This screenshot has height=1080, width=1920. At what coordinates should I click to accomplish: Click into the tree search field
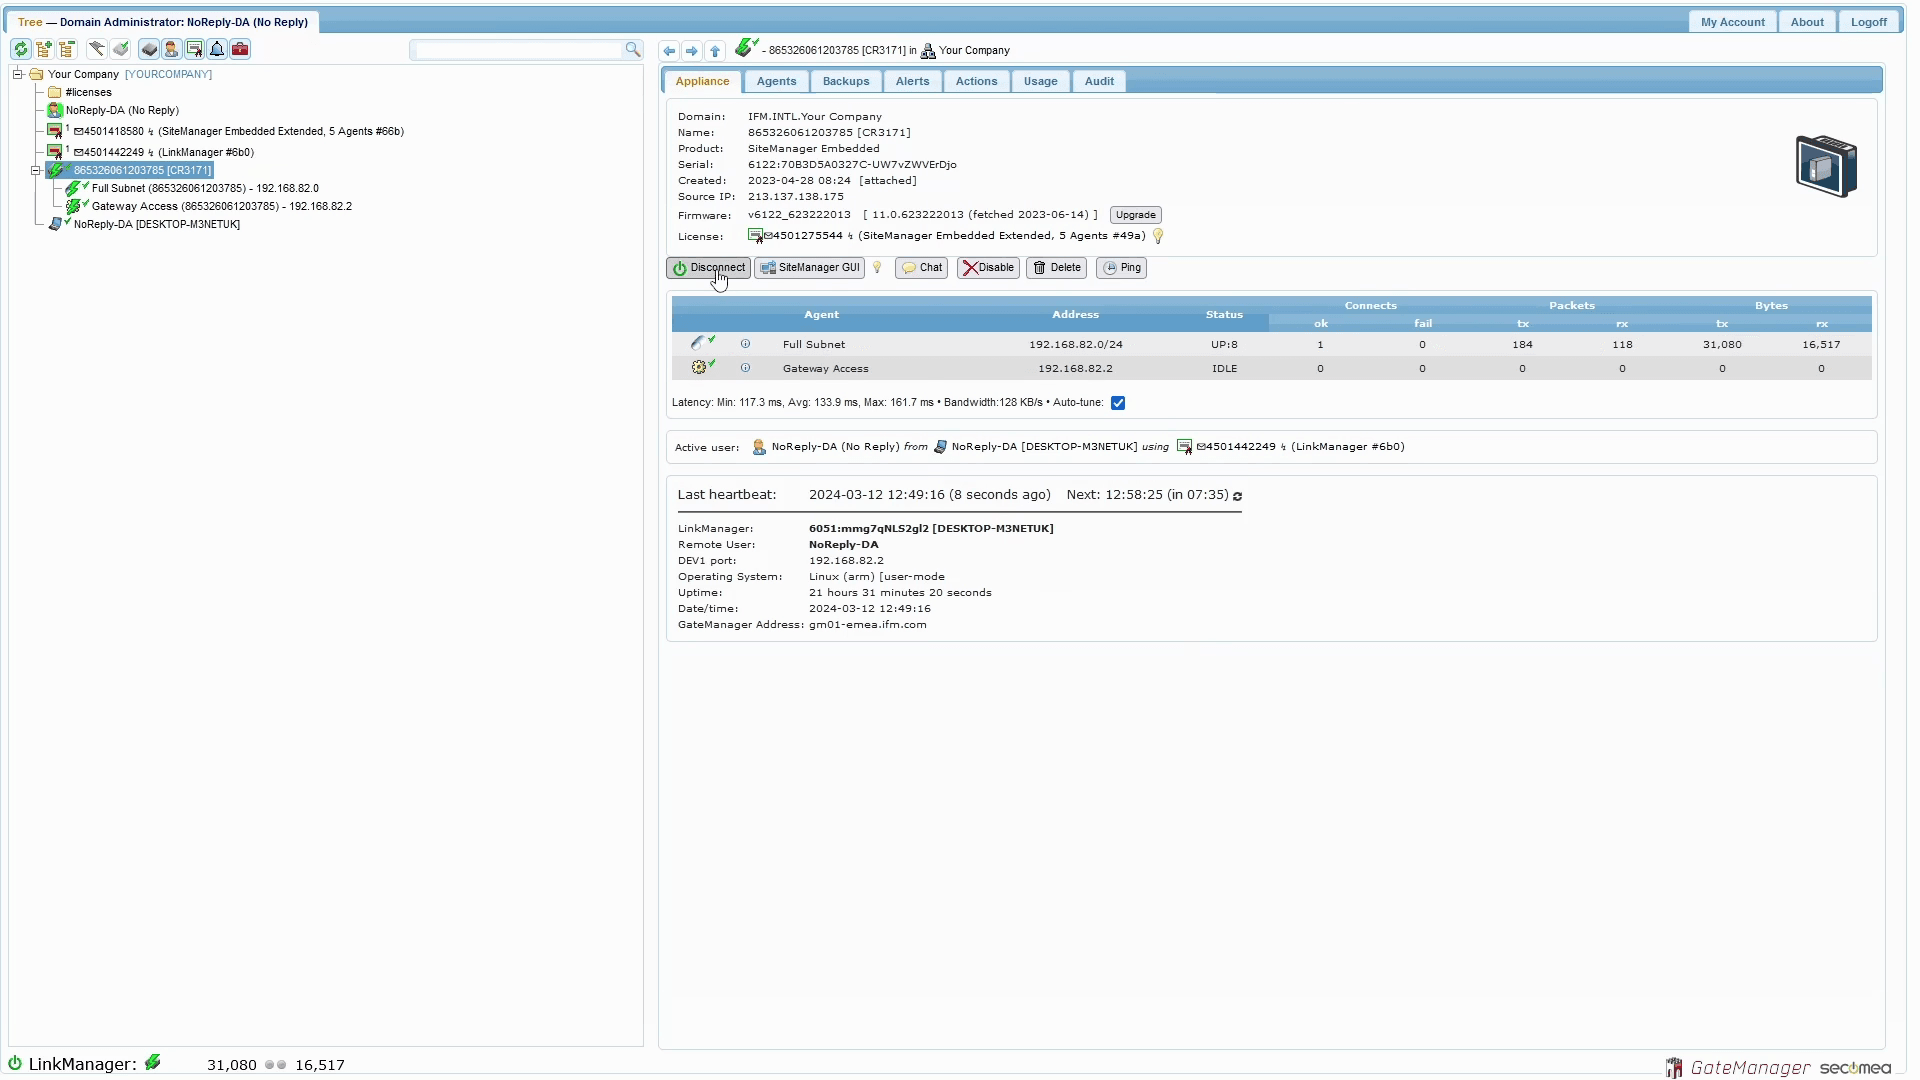tap(518, 49)
